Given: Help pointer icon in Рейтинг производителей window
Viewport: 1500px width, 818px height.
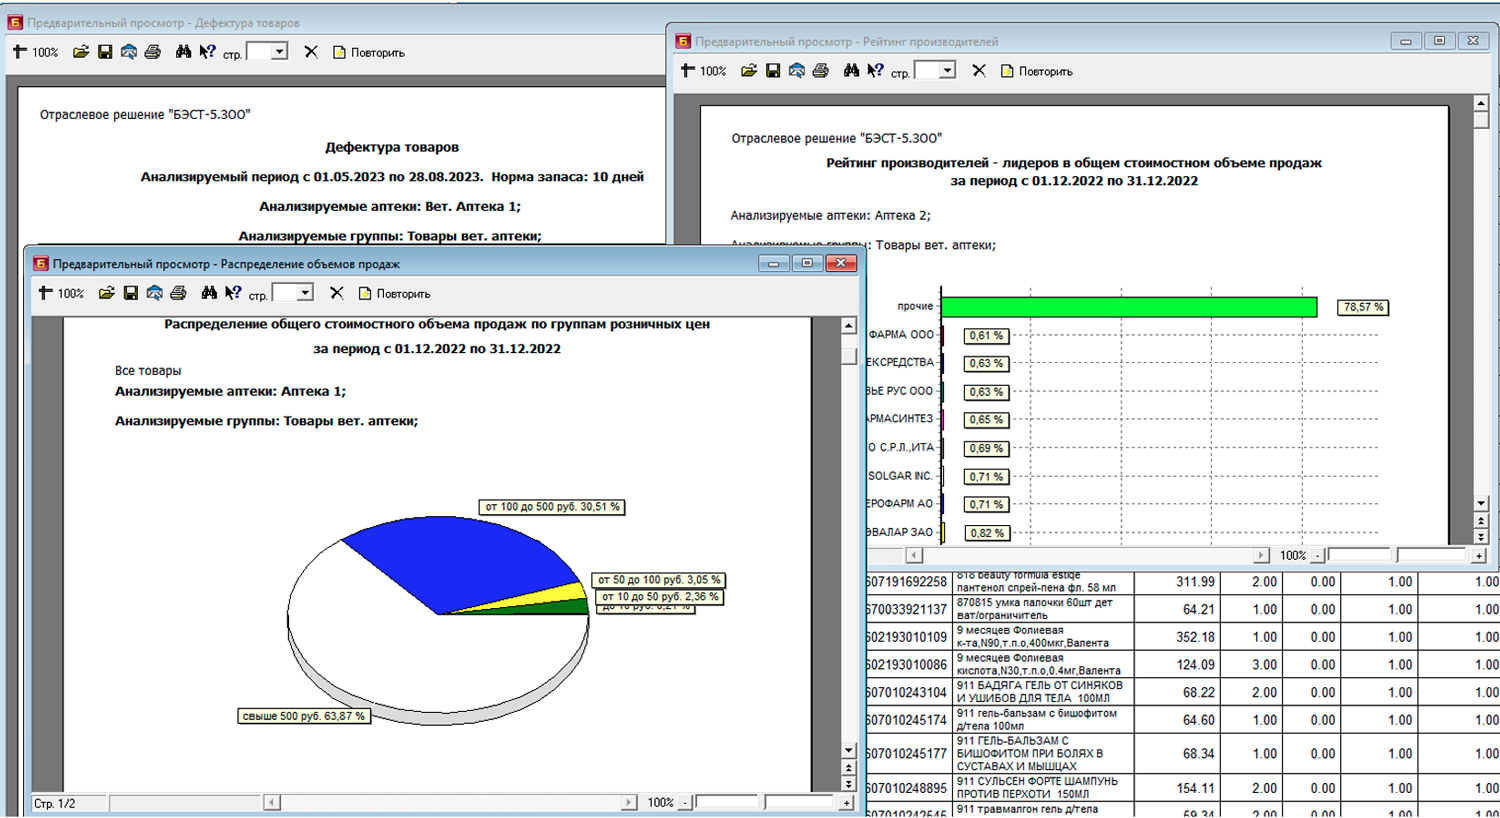Looking at the screenshot, I should [875, 71].
